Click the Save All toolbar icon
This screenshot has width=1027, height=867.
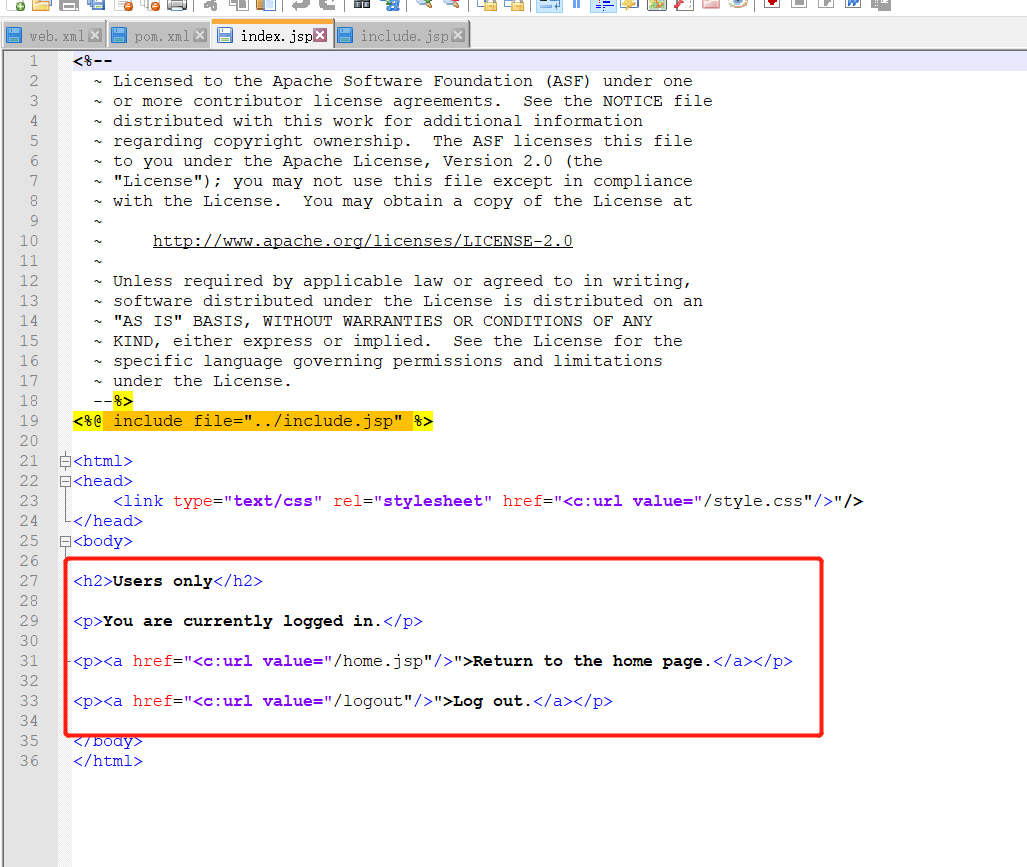pyautogui.click(x=96, y=4)
